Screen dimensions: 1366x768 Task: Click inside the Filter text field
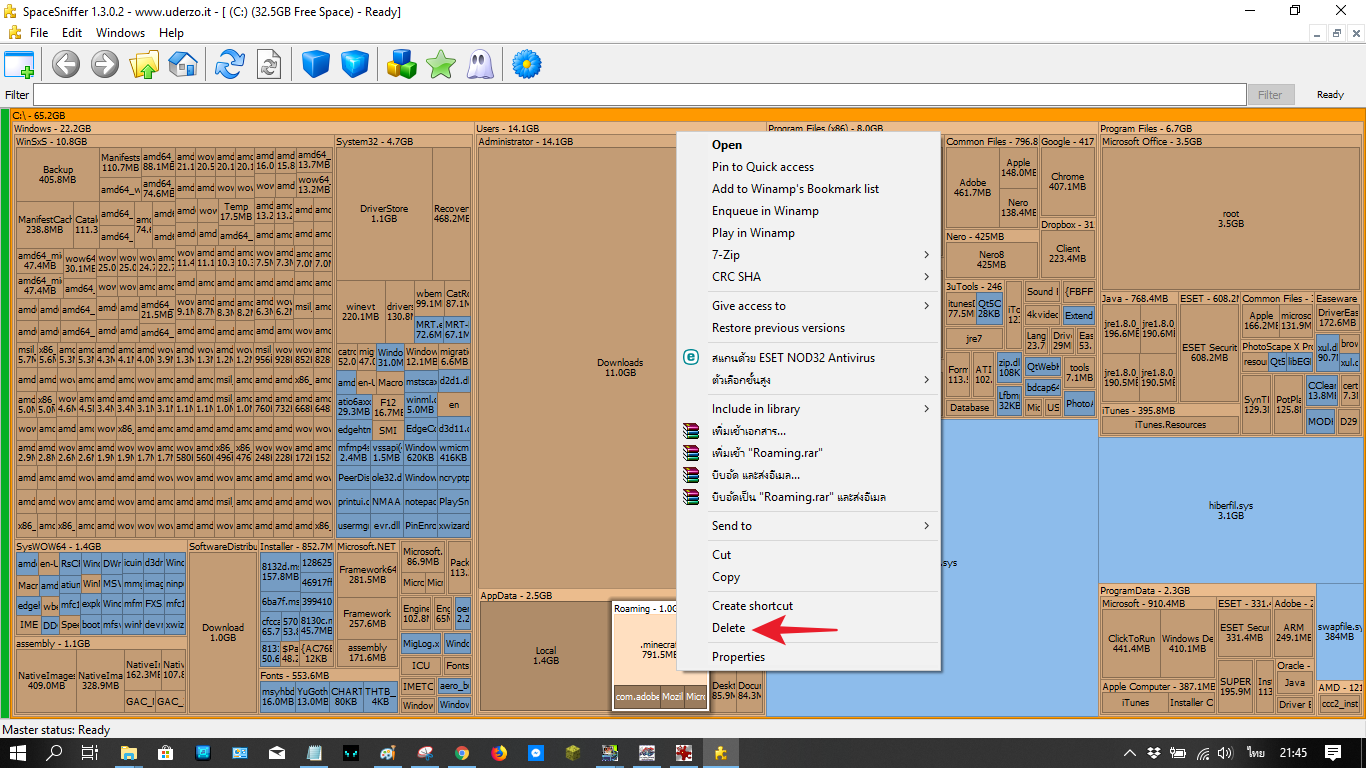639,95
